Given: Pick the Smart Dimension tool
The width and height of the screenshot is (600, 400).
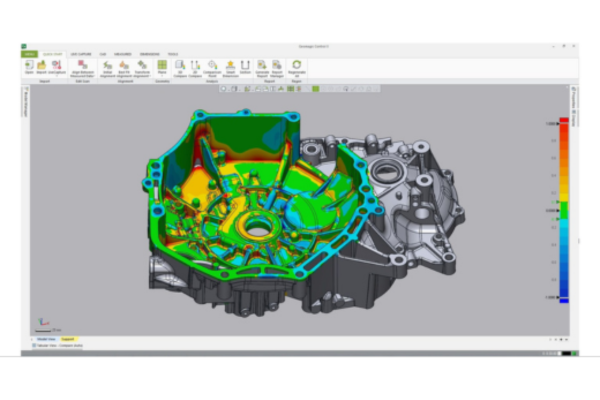Looking at the screenshot, I should pos(229,66).
